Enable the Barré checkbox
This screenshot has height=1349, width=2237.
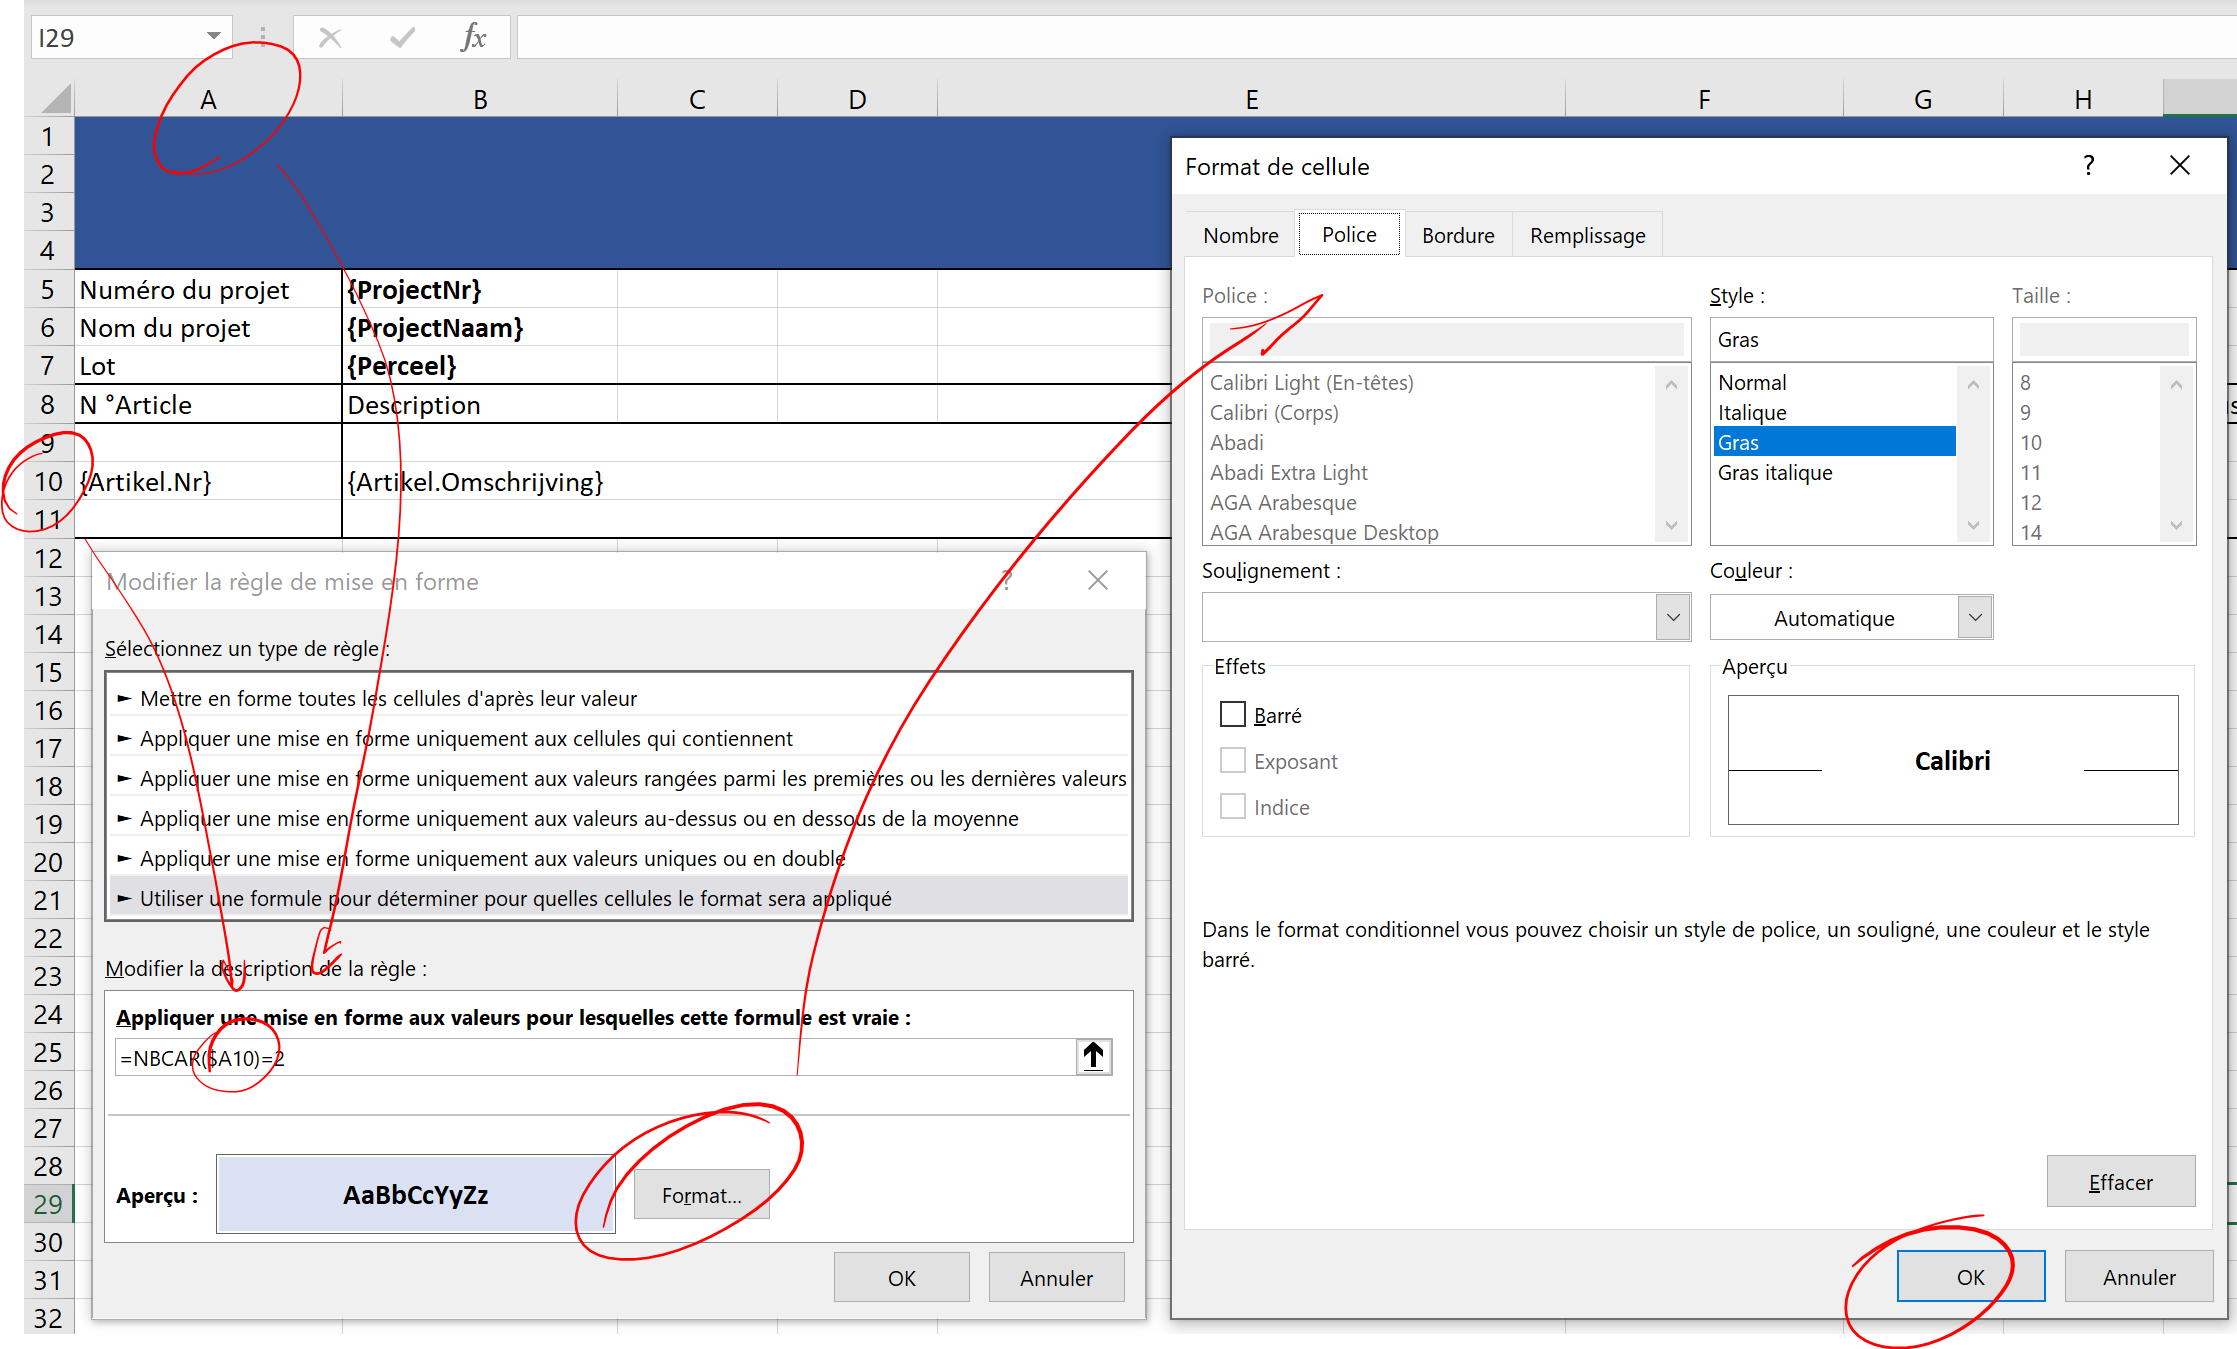tap(1233, 714)
